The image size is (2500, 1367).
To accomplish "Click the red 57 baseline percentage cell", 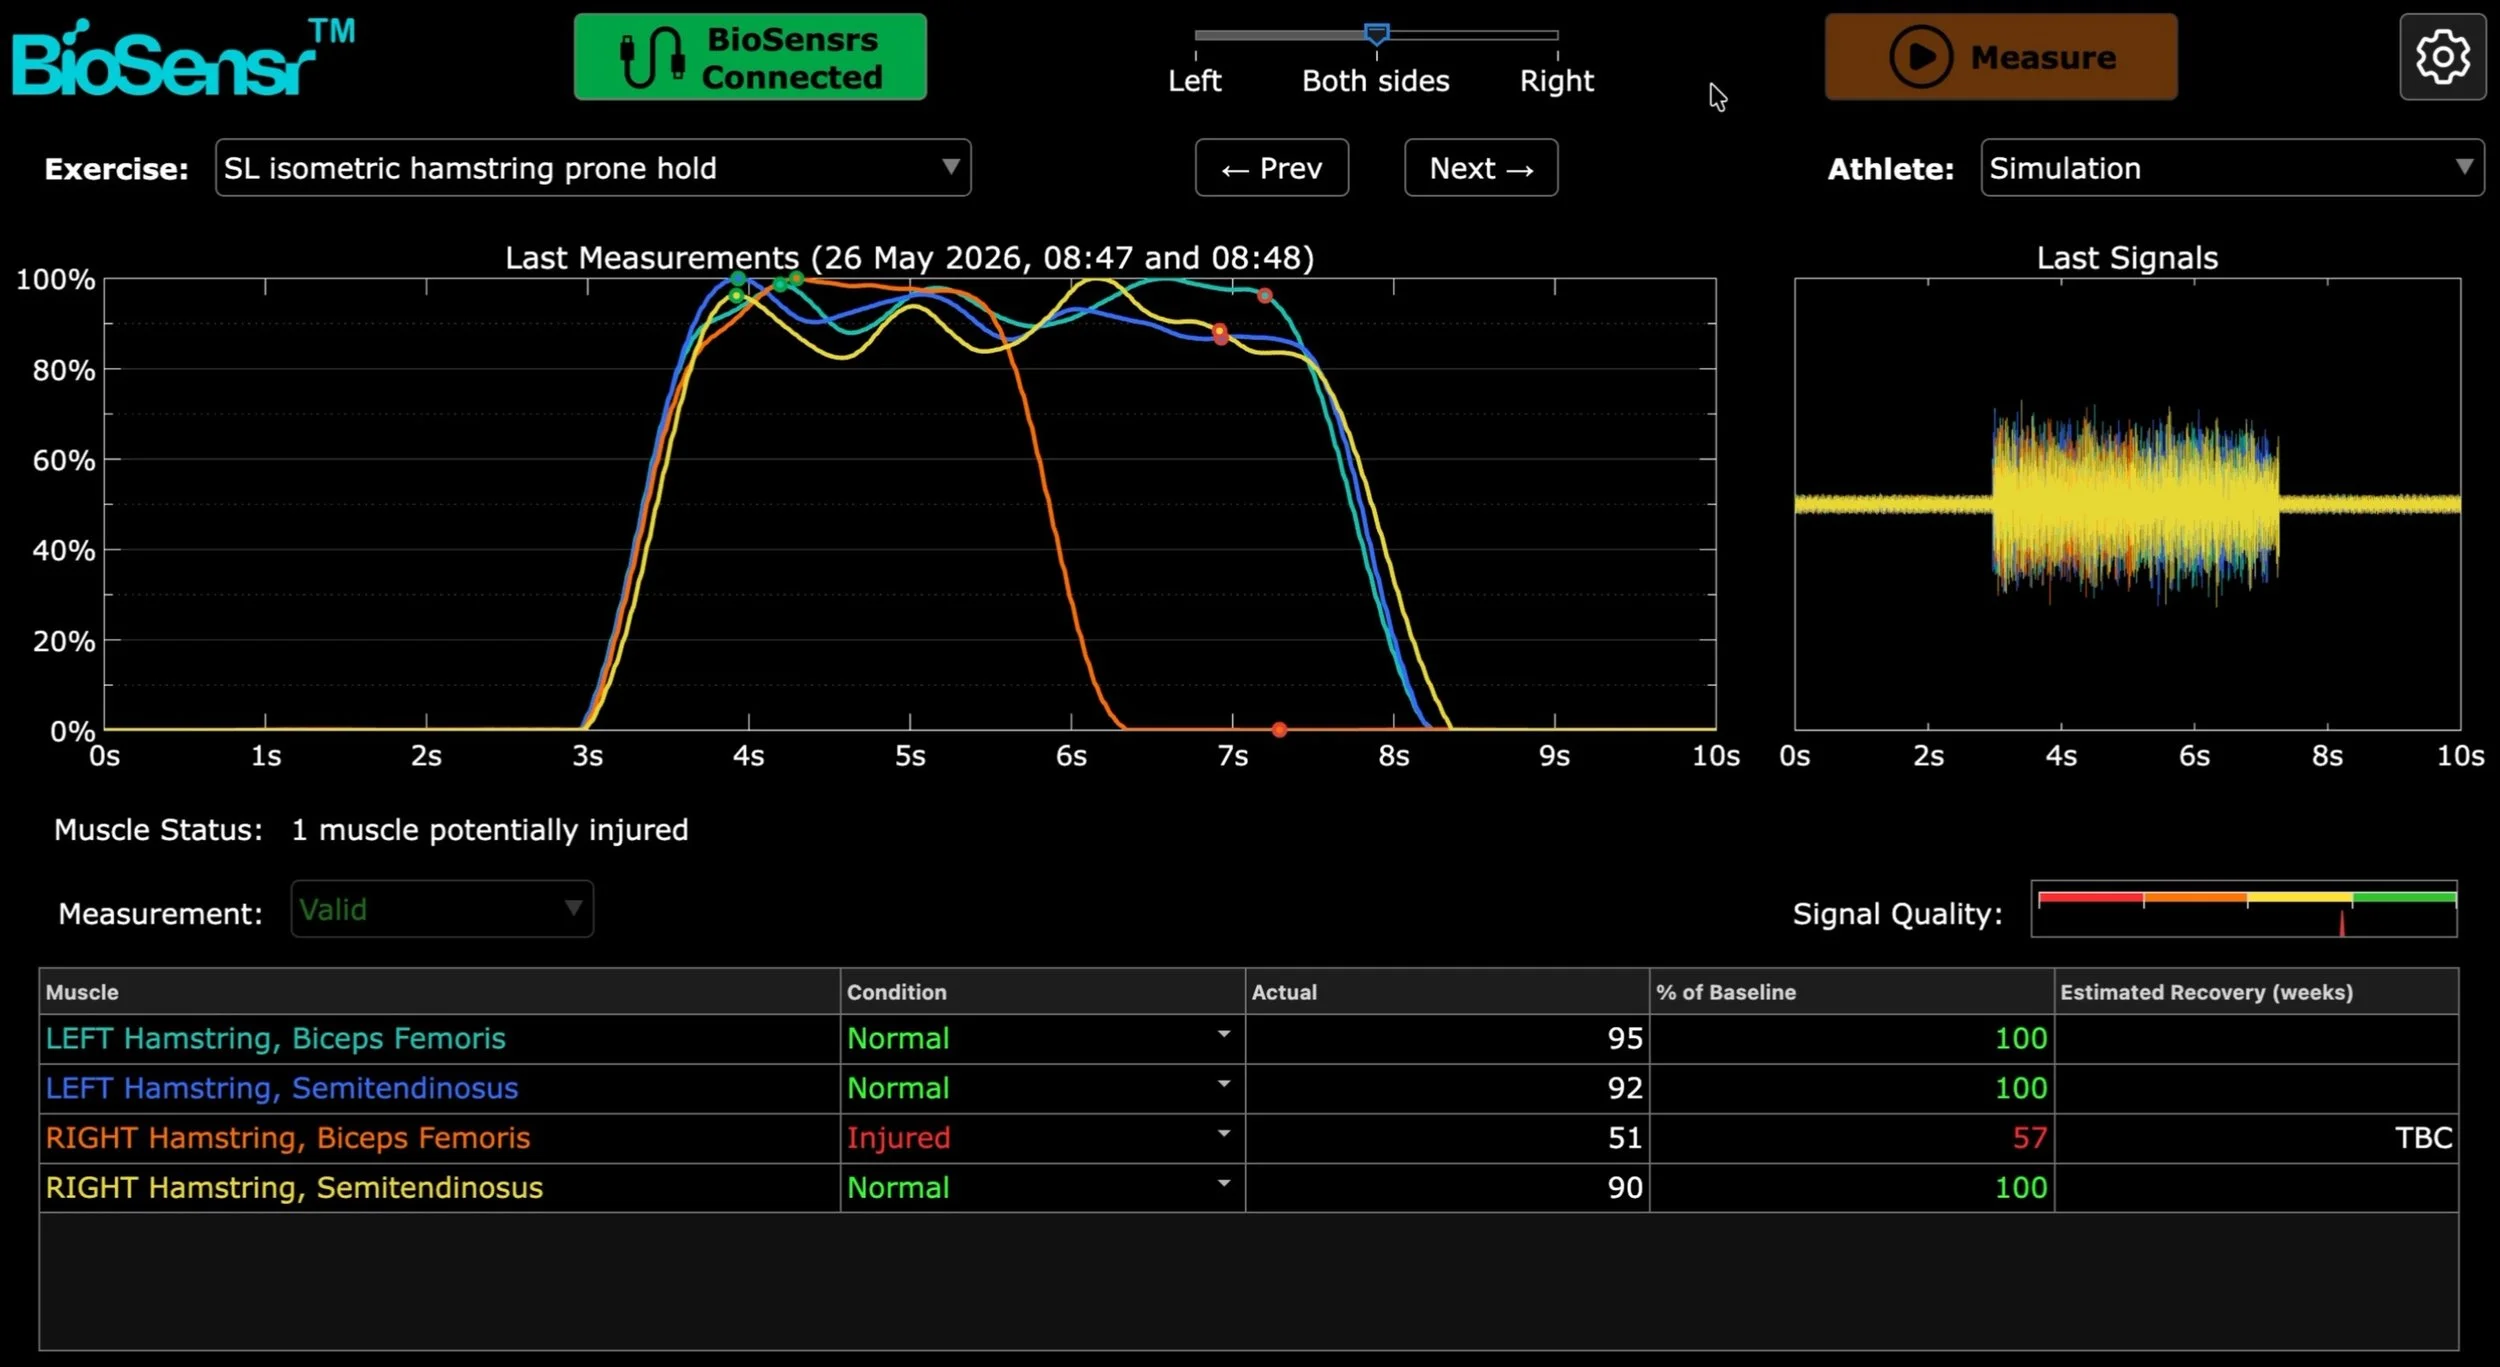I will click(x=1852, y=1138).
